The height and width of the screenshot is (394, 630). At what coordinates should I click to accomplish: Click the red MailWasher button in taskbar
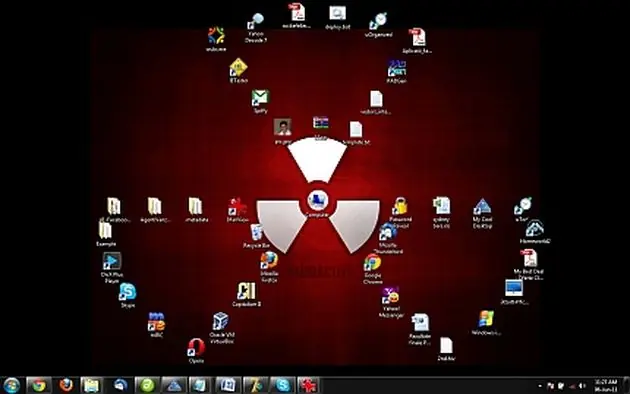pos(309,386)
